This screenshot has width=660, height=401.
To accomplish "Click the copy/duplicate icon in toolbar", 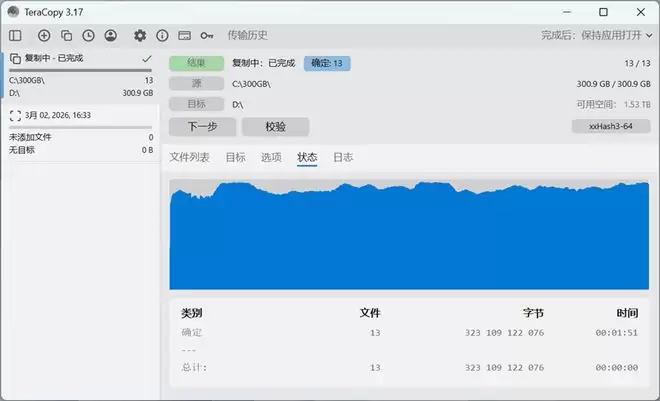I will click(x=66, y=35).
